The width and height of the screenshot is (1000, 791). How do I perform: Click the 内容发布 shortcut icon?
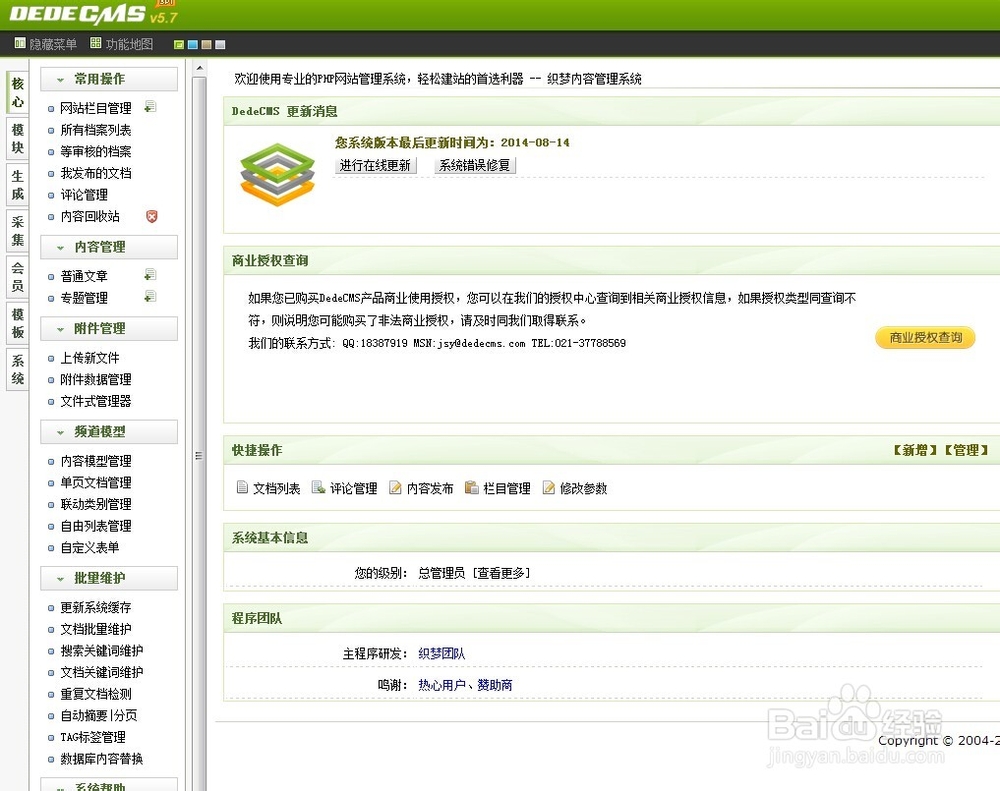coord(395,487)
